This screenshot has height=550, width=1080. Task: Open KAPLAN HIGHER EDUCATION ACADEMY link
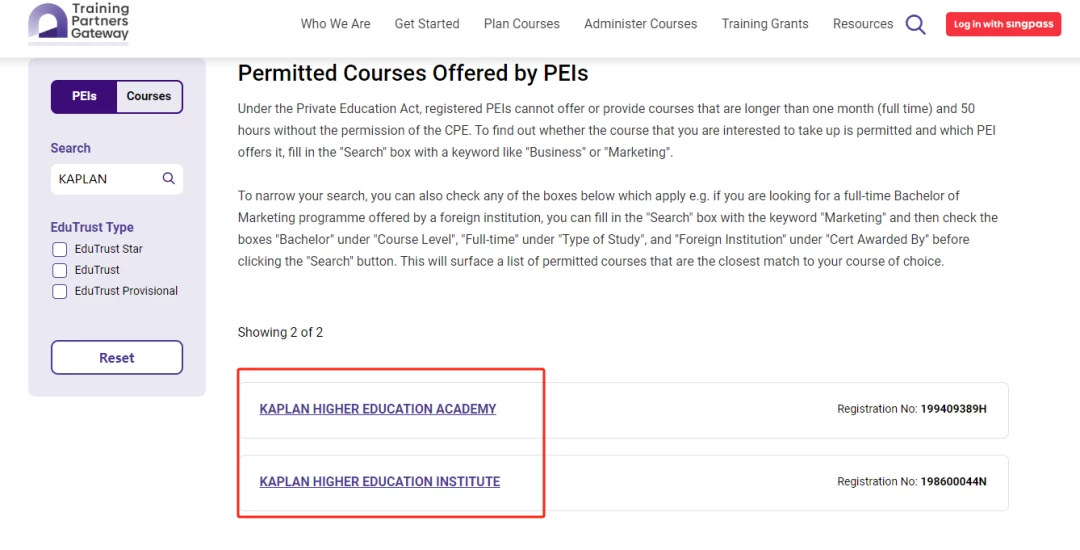coord(377,409)
